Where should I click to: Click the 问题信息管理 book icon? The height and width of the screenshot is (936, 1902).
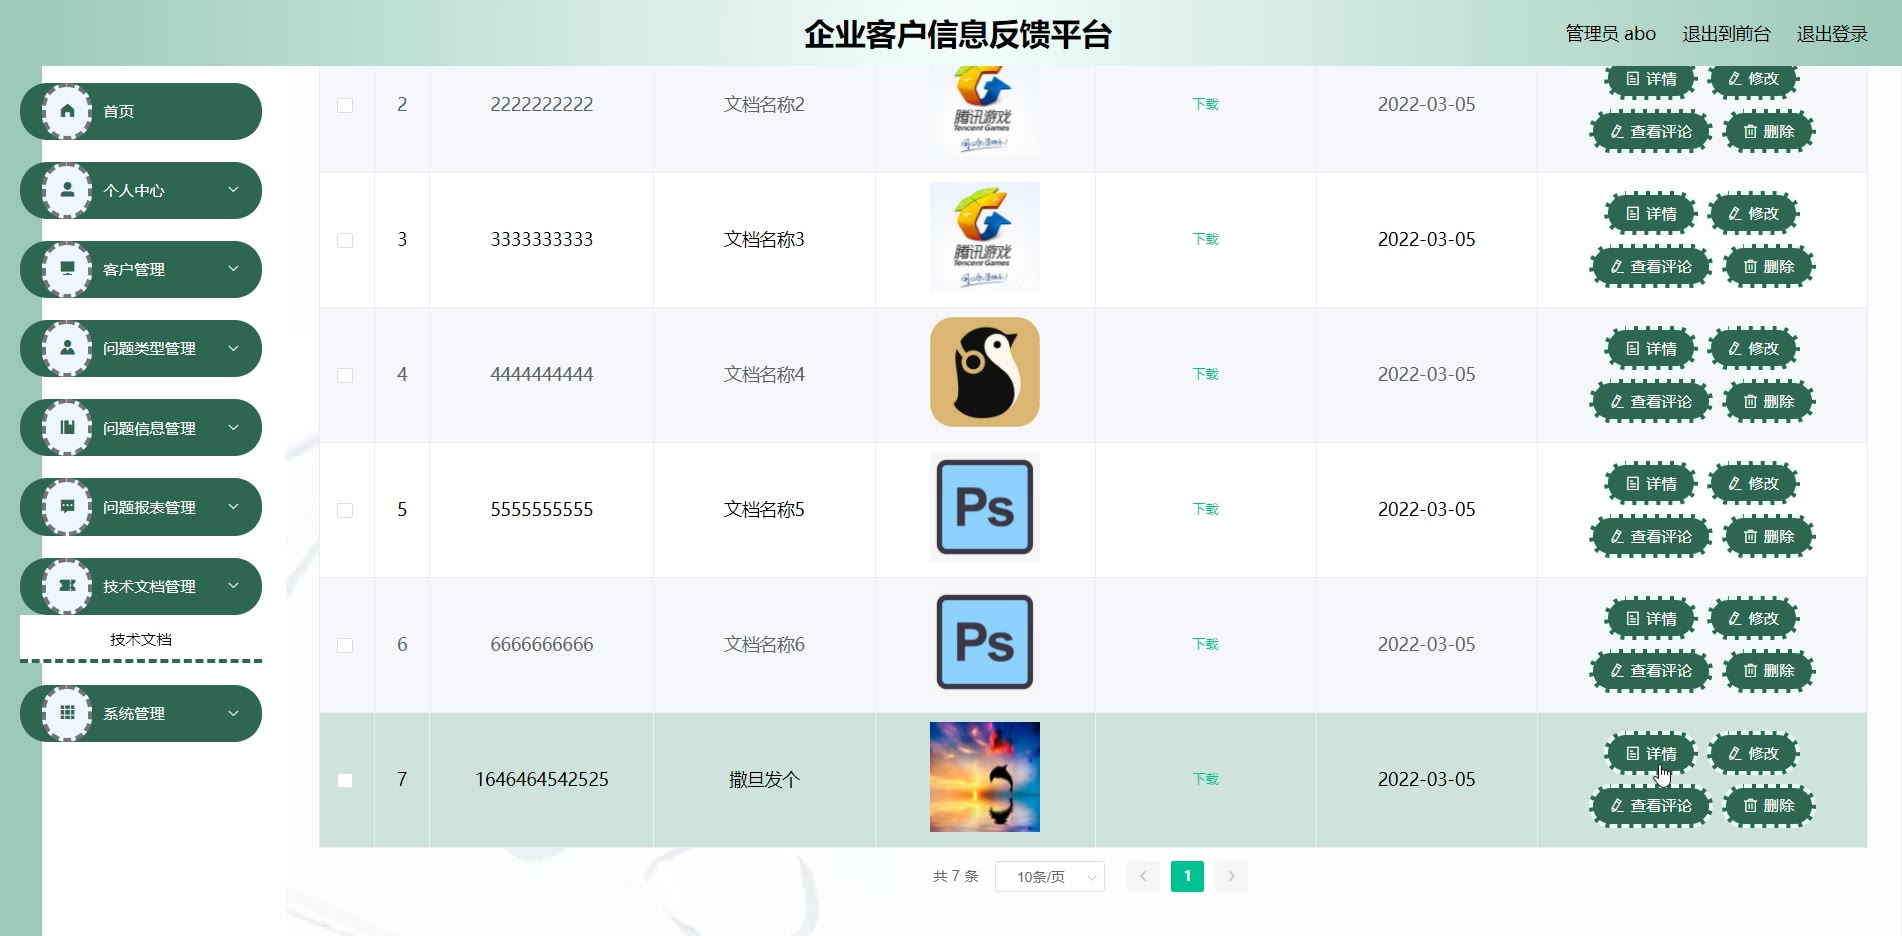(x=67, y=428)
